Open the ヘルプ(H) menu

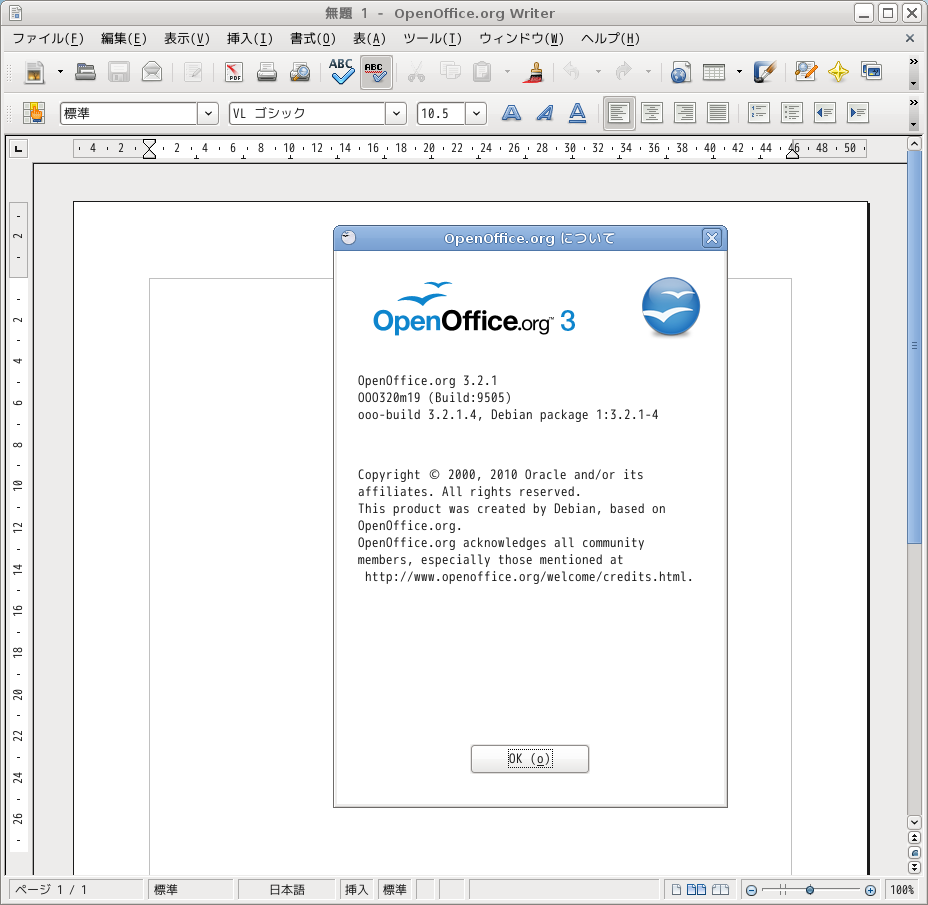[x=610, y=38]
